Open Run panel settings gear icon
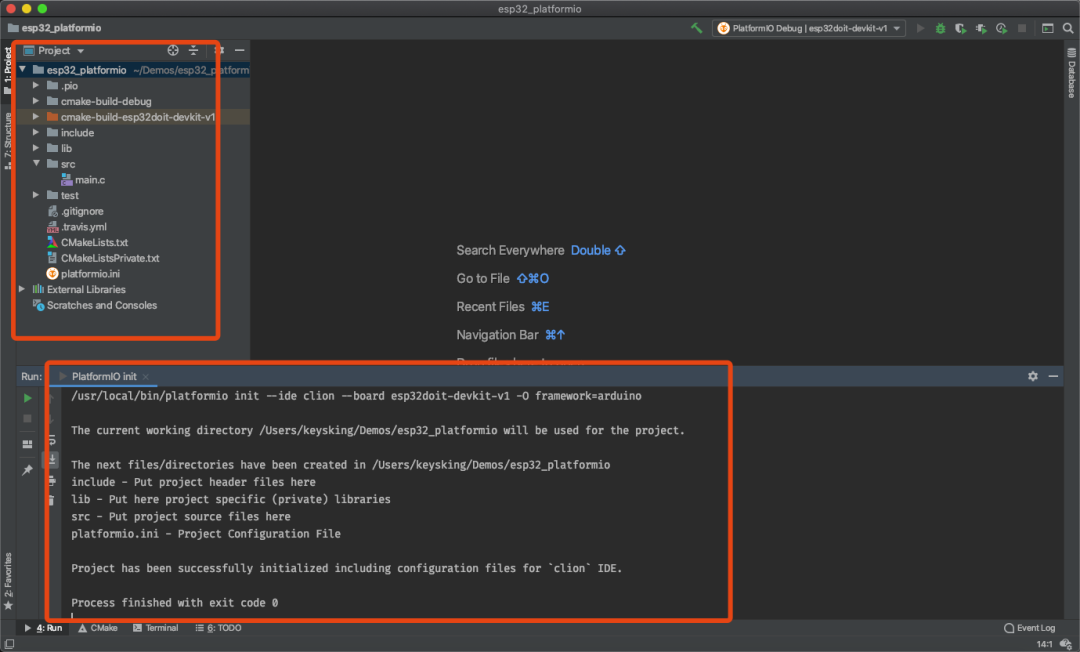 1033,377
